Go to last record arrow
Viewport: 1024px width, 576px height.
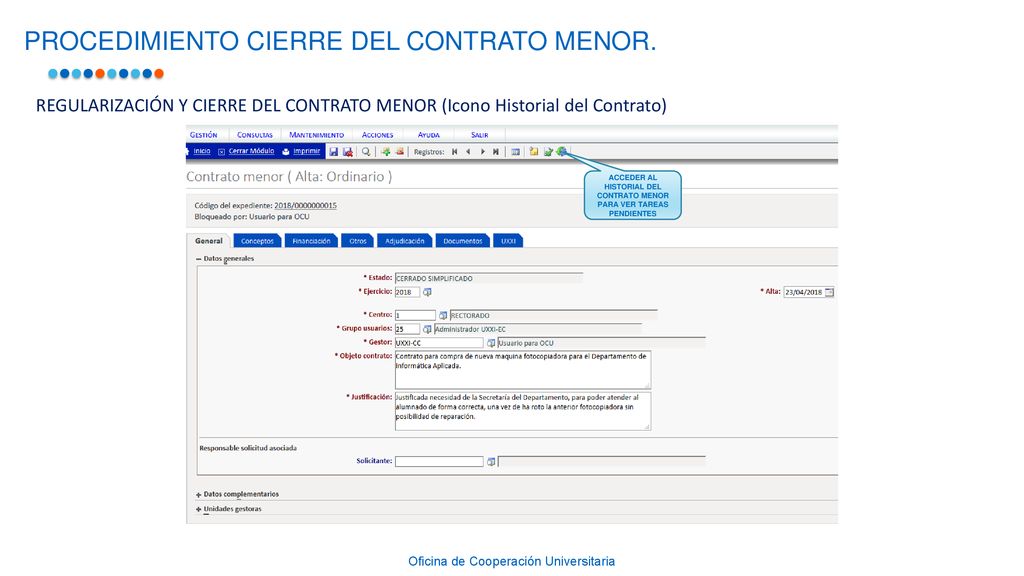click(x=496, y=152)
